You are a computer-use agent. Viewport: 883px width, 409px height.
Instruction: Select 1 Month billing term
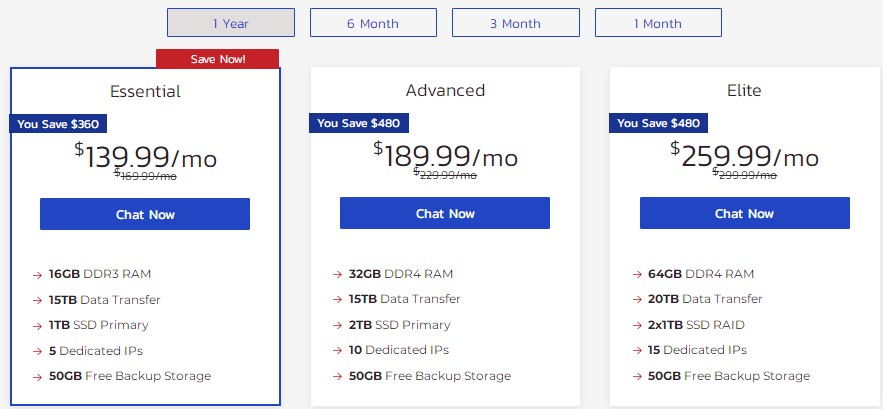point(658,22)
